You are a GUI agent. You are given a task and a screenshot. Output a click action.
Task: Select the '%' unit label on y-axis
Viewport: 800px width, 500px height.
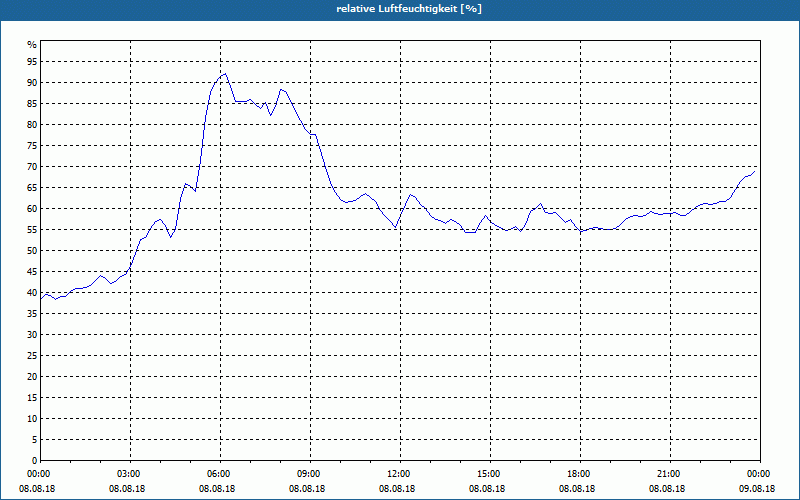[x=32, y=45]
